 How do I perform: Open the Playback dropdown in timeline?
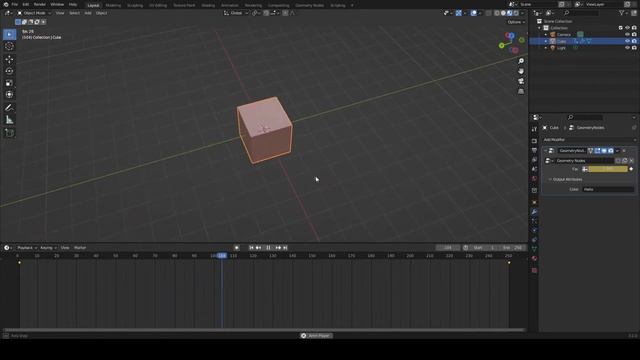pyautogui.click(x=27, y=248)
